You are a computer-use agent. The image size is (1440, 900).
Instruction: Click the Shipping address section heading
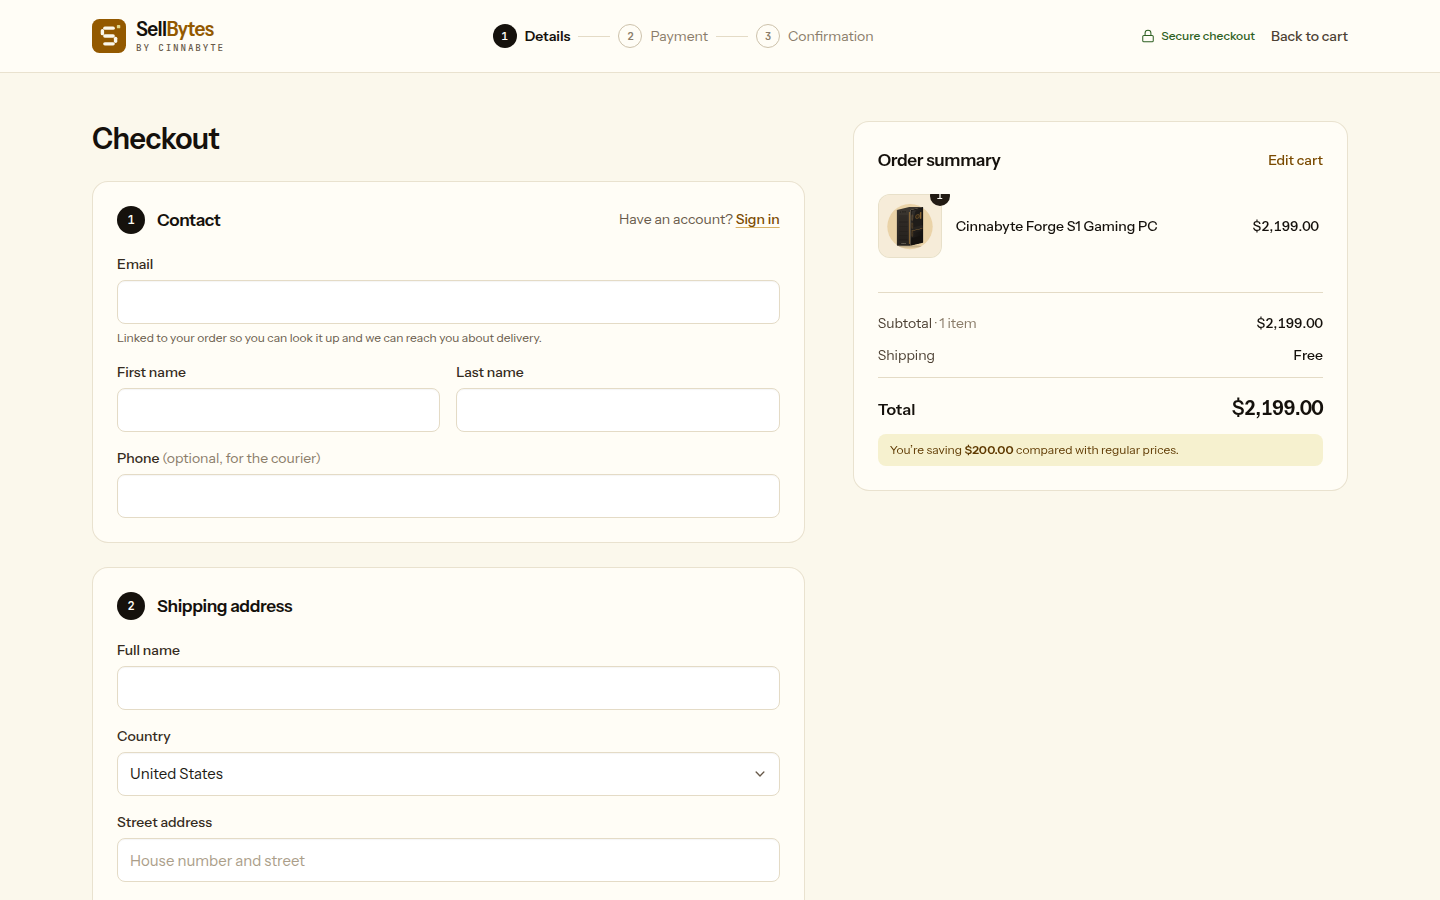(224, 606)
